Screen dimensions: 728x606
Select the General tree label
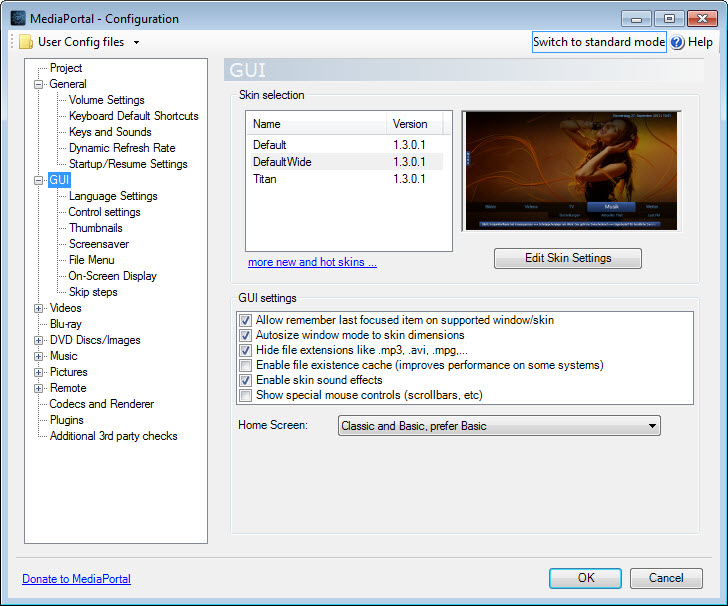tap(68, 85)
